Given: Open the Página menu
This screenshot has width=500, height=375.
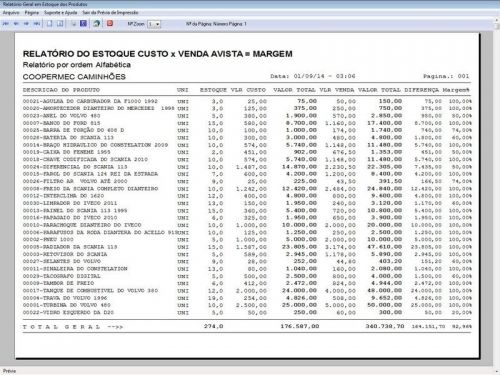Looking at the screenshot, I should pyautogui.click(x=32, y=13).
